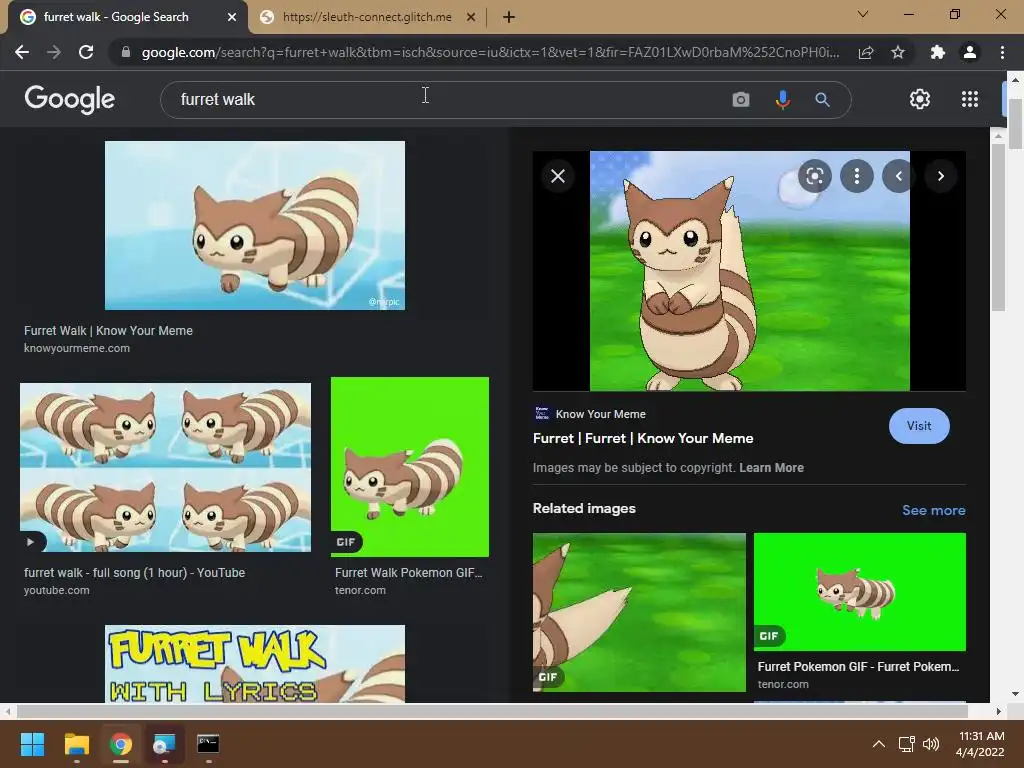
Task: Open File Explorer from the taskbar
Action: pyautogui.click(x=76, y=744)
